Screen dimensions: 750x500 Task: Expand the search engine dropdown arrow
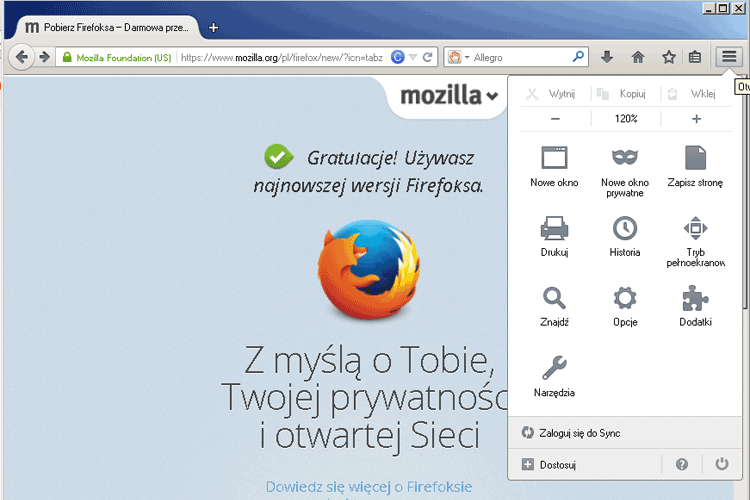(x=466, y=58)
